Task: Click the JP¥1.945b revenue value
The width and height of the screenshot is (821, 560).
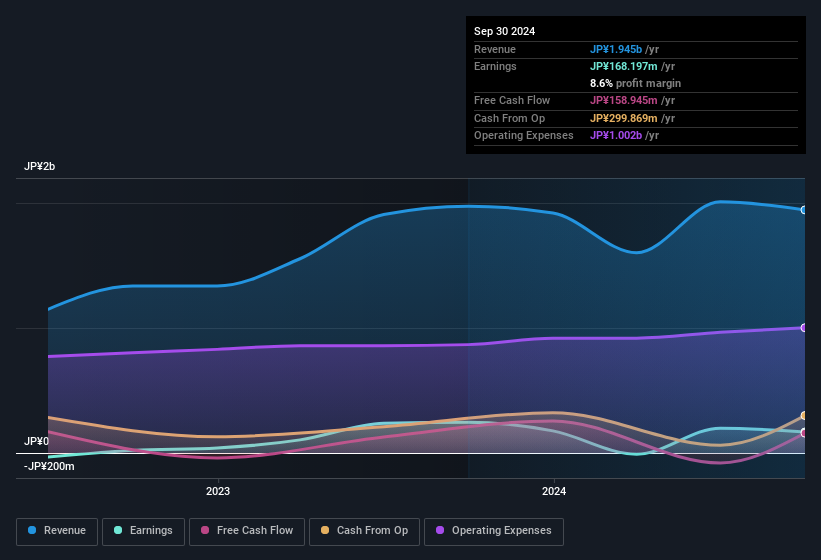Action: pos(616,49)
